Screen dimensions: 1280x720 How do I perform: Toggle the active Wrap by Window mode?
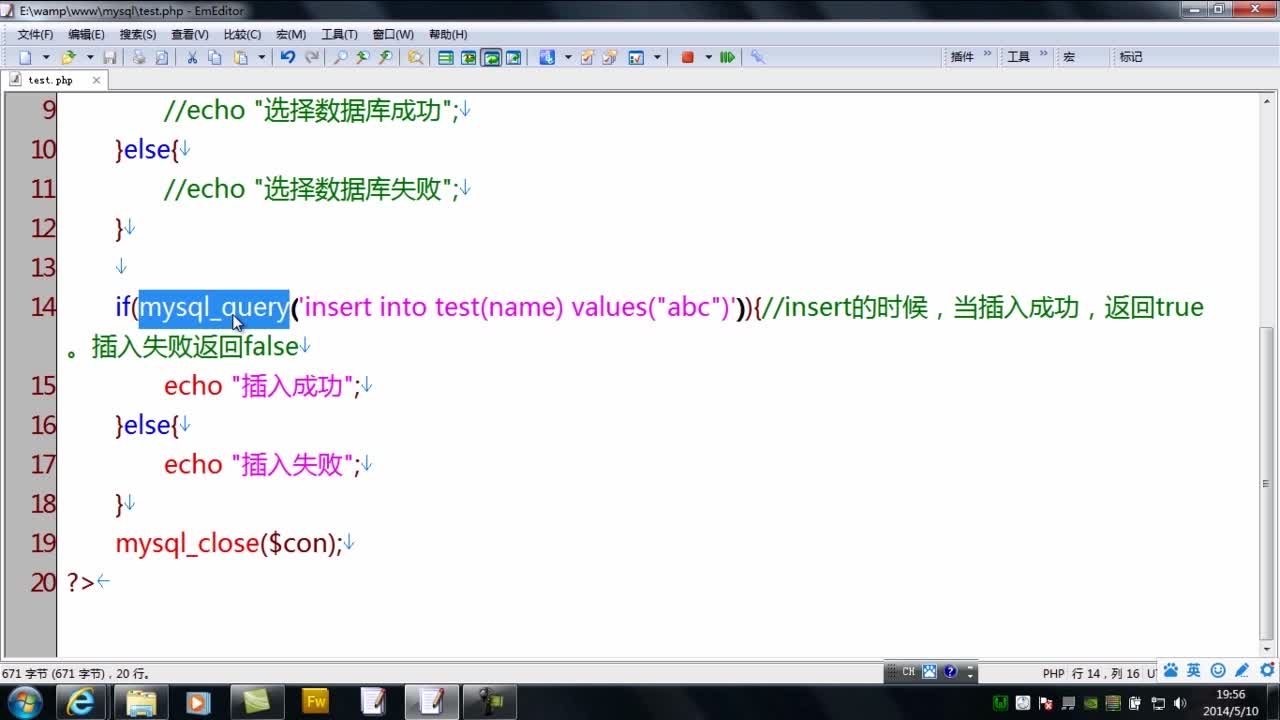coord(491,57)
